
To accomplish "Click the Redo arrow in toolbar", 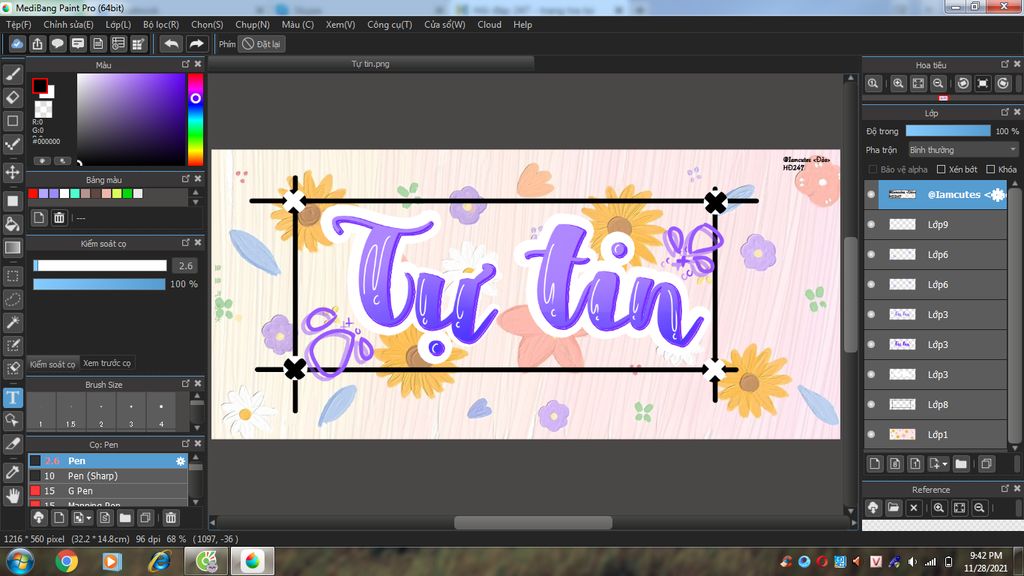I will [x=196, y=44].
